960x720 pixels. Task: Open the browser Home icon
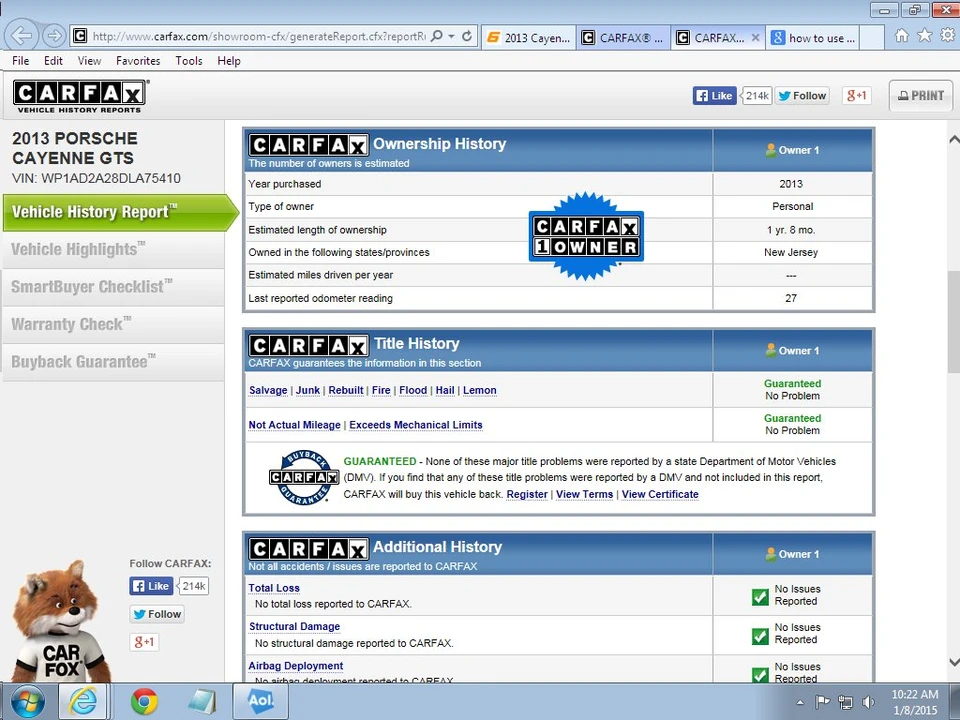coord(901,36)
